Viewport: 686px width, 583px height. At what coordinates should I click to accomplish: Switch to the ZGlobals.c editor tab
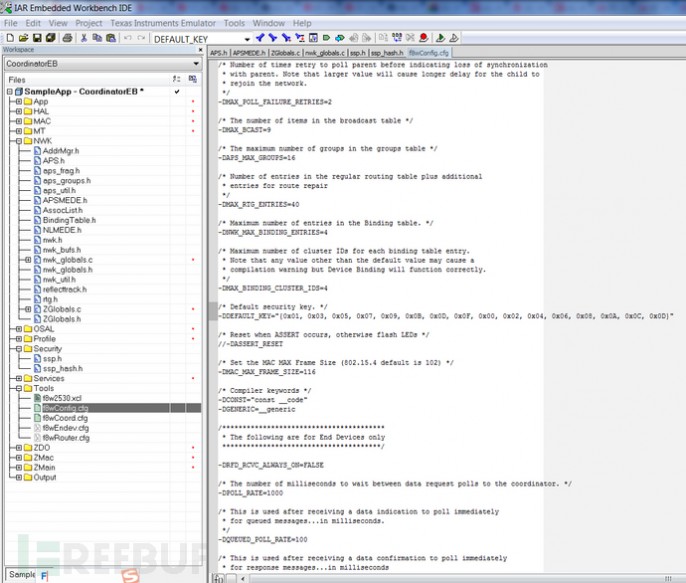(x=285, y=51)
